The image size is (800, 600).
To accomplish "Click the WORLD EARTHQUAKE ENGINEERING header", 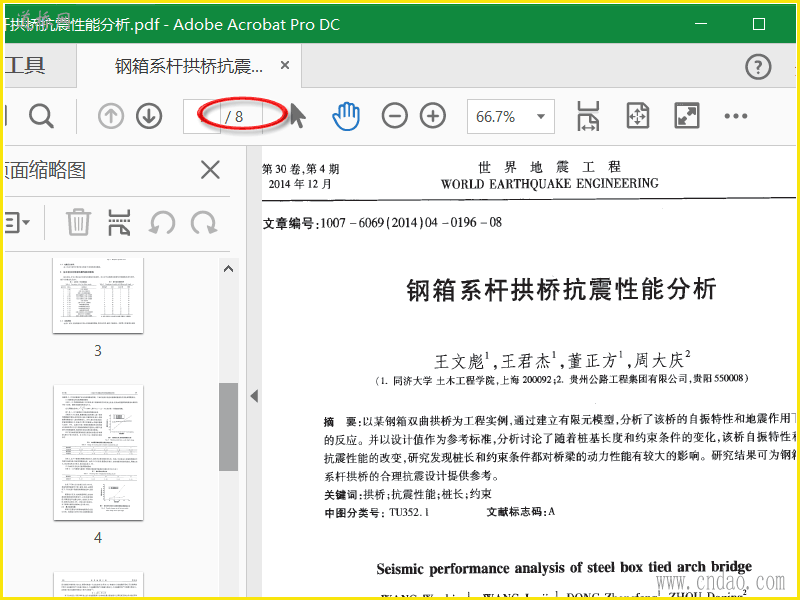I will [x=549, y=184].
